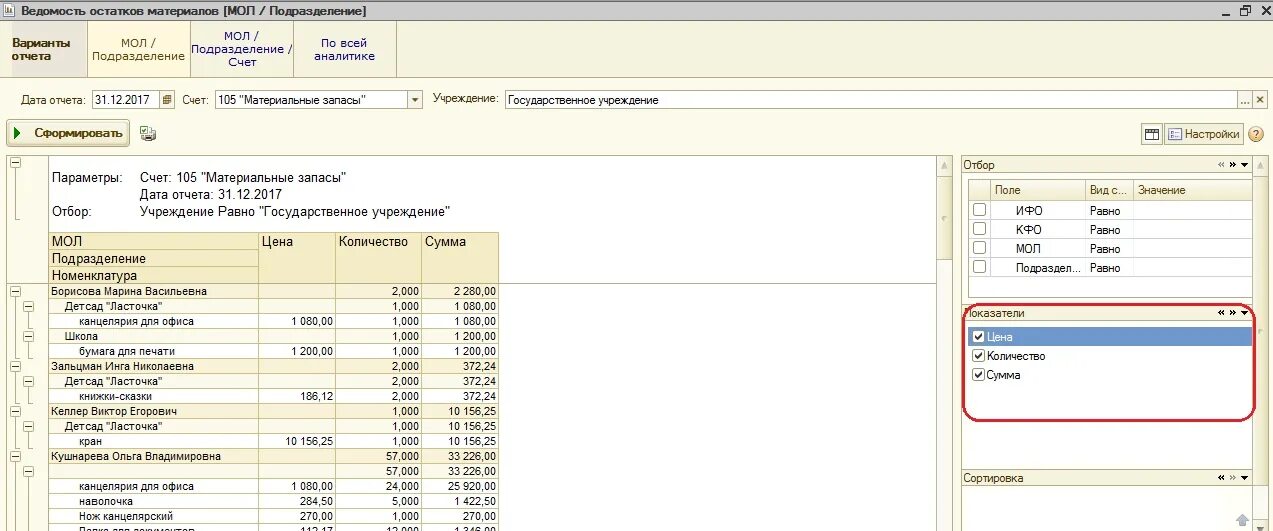Screen dimensions: 1273x531
Task: Clear the Учреждение field with the X button
Action: [1260, 100]
